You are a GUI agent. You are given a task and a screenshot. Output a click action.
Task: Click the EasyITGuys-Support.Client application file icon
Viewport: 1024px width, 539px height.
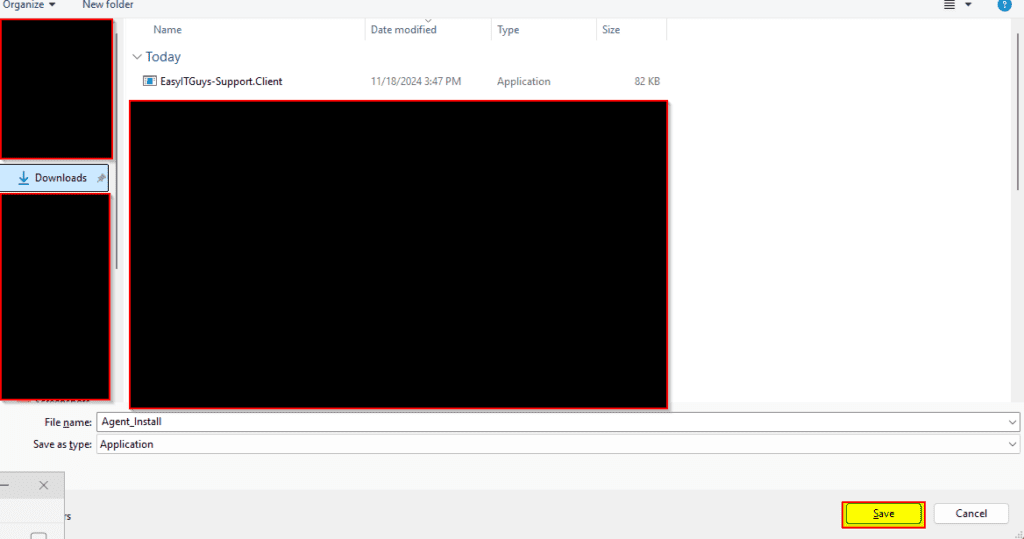[150, 81]
